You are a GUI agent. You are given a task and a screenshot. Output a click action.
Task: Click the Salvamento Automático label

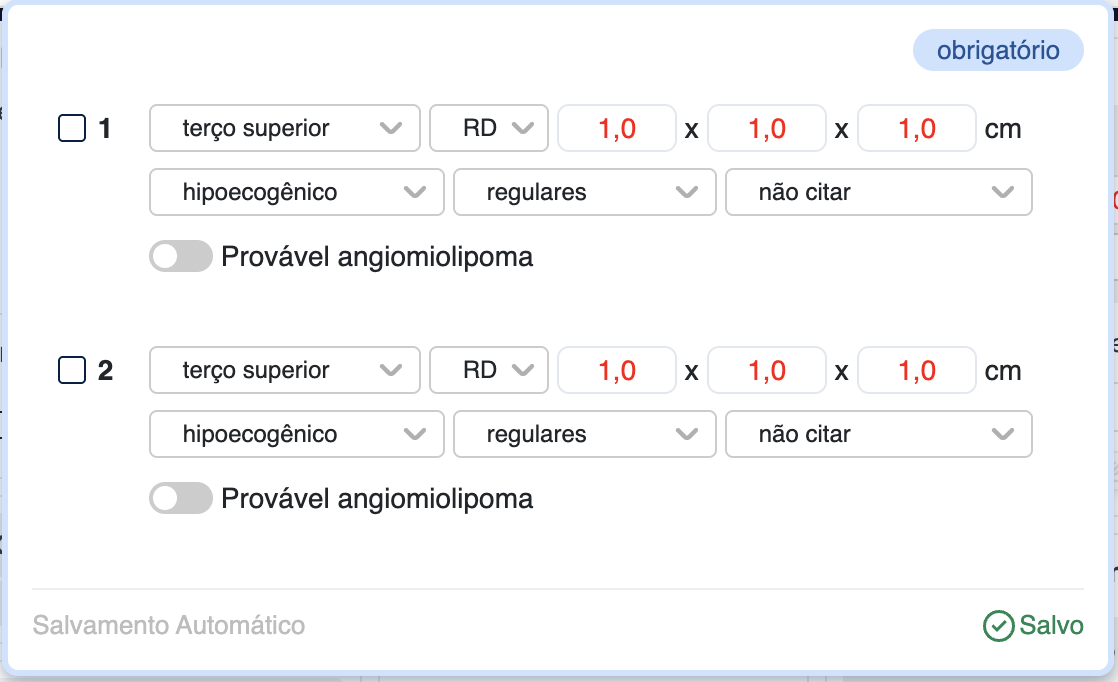click(x=169, y=626)
